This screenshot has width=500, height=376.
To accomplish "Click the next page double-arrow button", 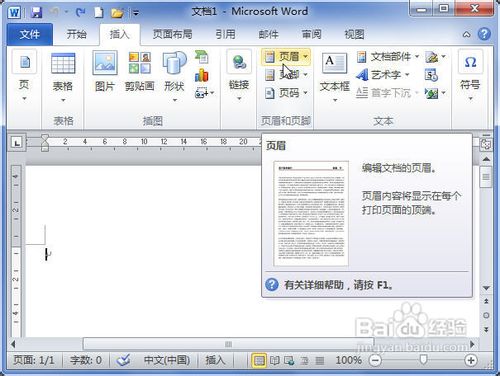I will pos(486,329).
